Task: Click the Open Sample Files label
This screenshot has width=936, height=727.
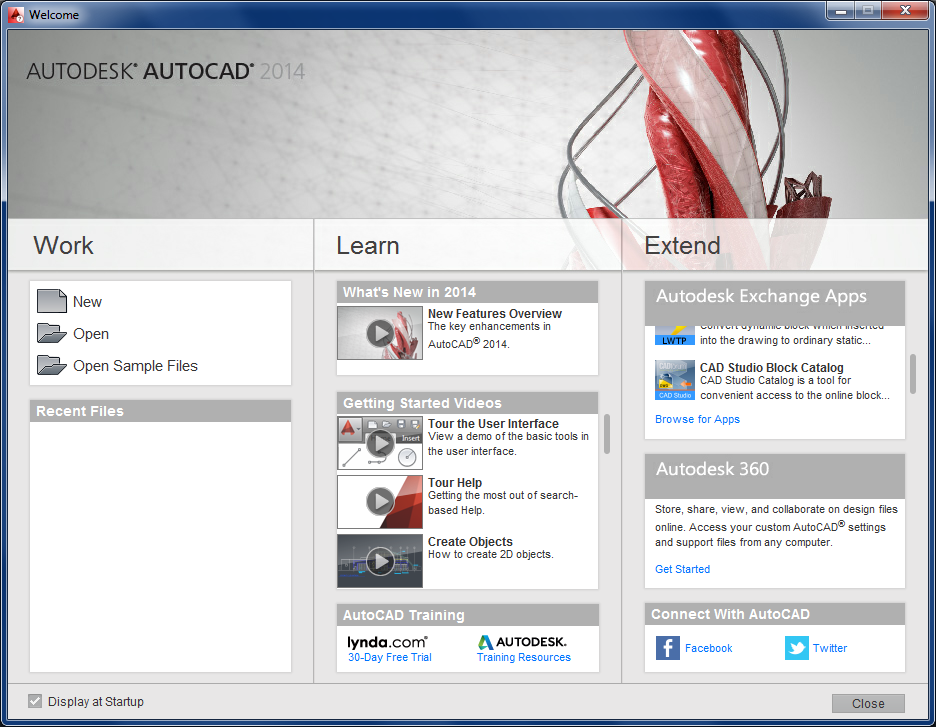Action: point(136,366)
